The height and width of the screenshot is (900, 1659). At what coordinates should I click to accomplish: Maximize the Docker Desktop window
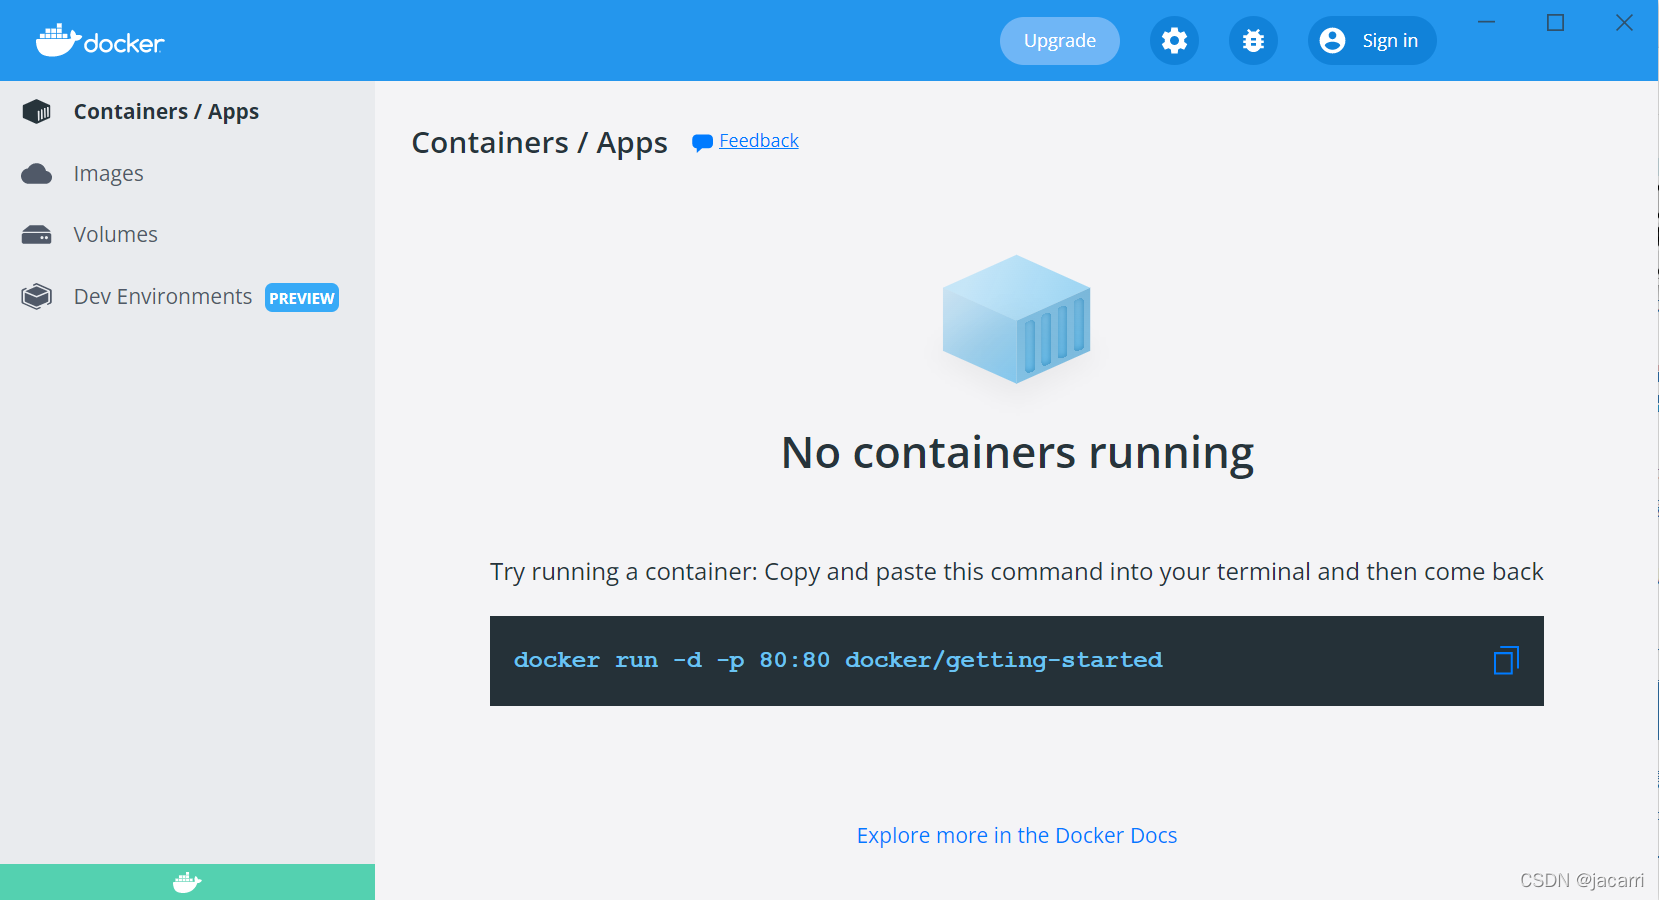(1555, 22)
